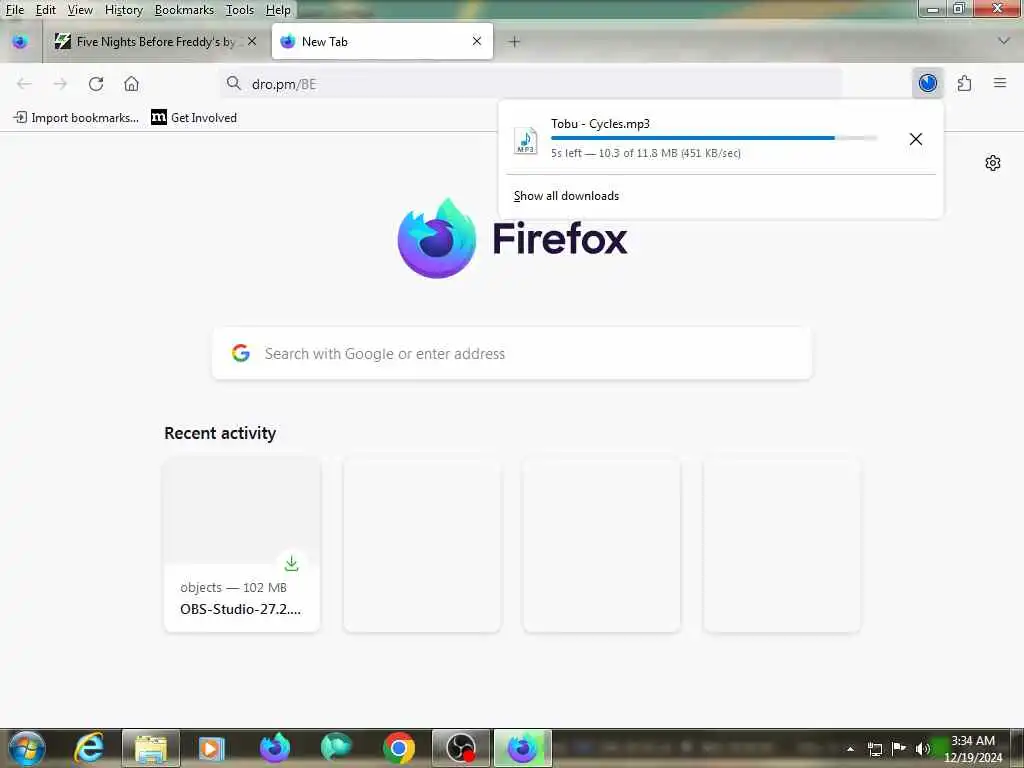Click the Recent activity heading
This screenshot has width=1024, height=768.
[220, 433]
